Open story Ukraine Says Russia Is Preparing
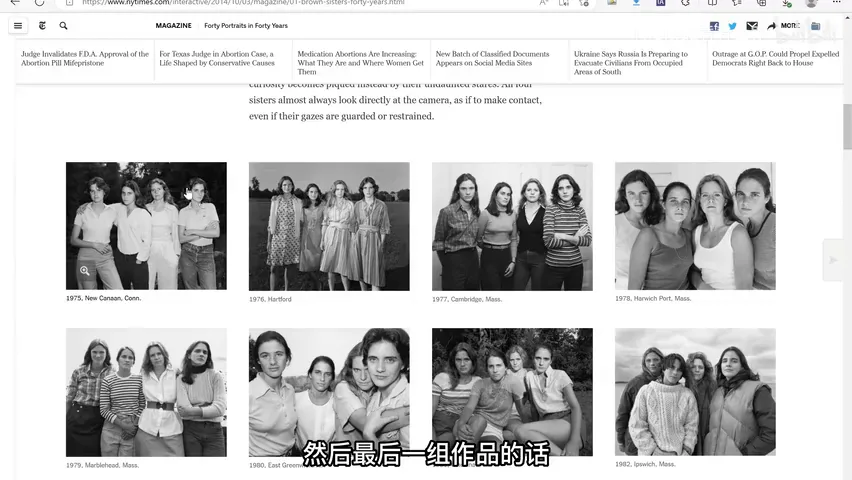The image size is (852, 480). coord(631,63)
